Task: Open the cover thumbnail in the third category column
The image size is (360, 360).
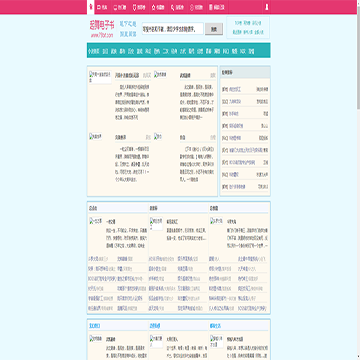Action: tap(216, 221)
